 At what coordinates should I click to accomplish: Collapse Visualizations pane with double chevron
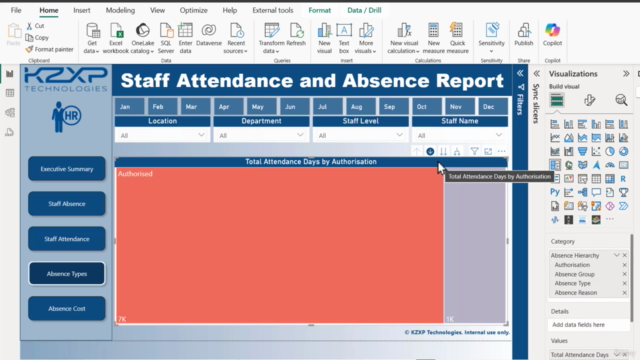pos(626,73)
